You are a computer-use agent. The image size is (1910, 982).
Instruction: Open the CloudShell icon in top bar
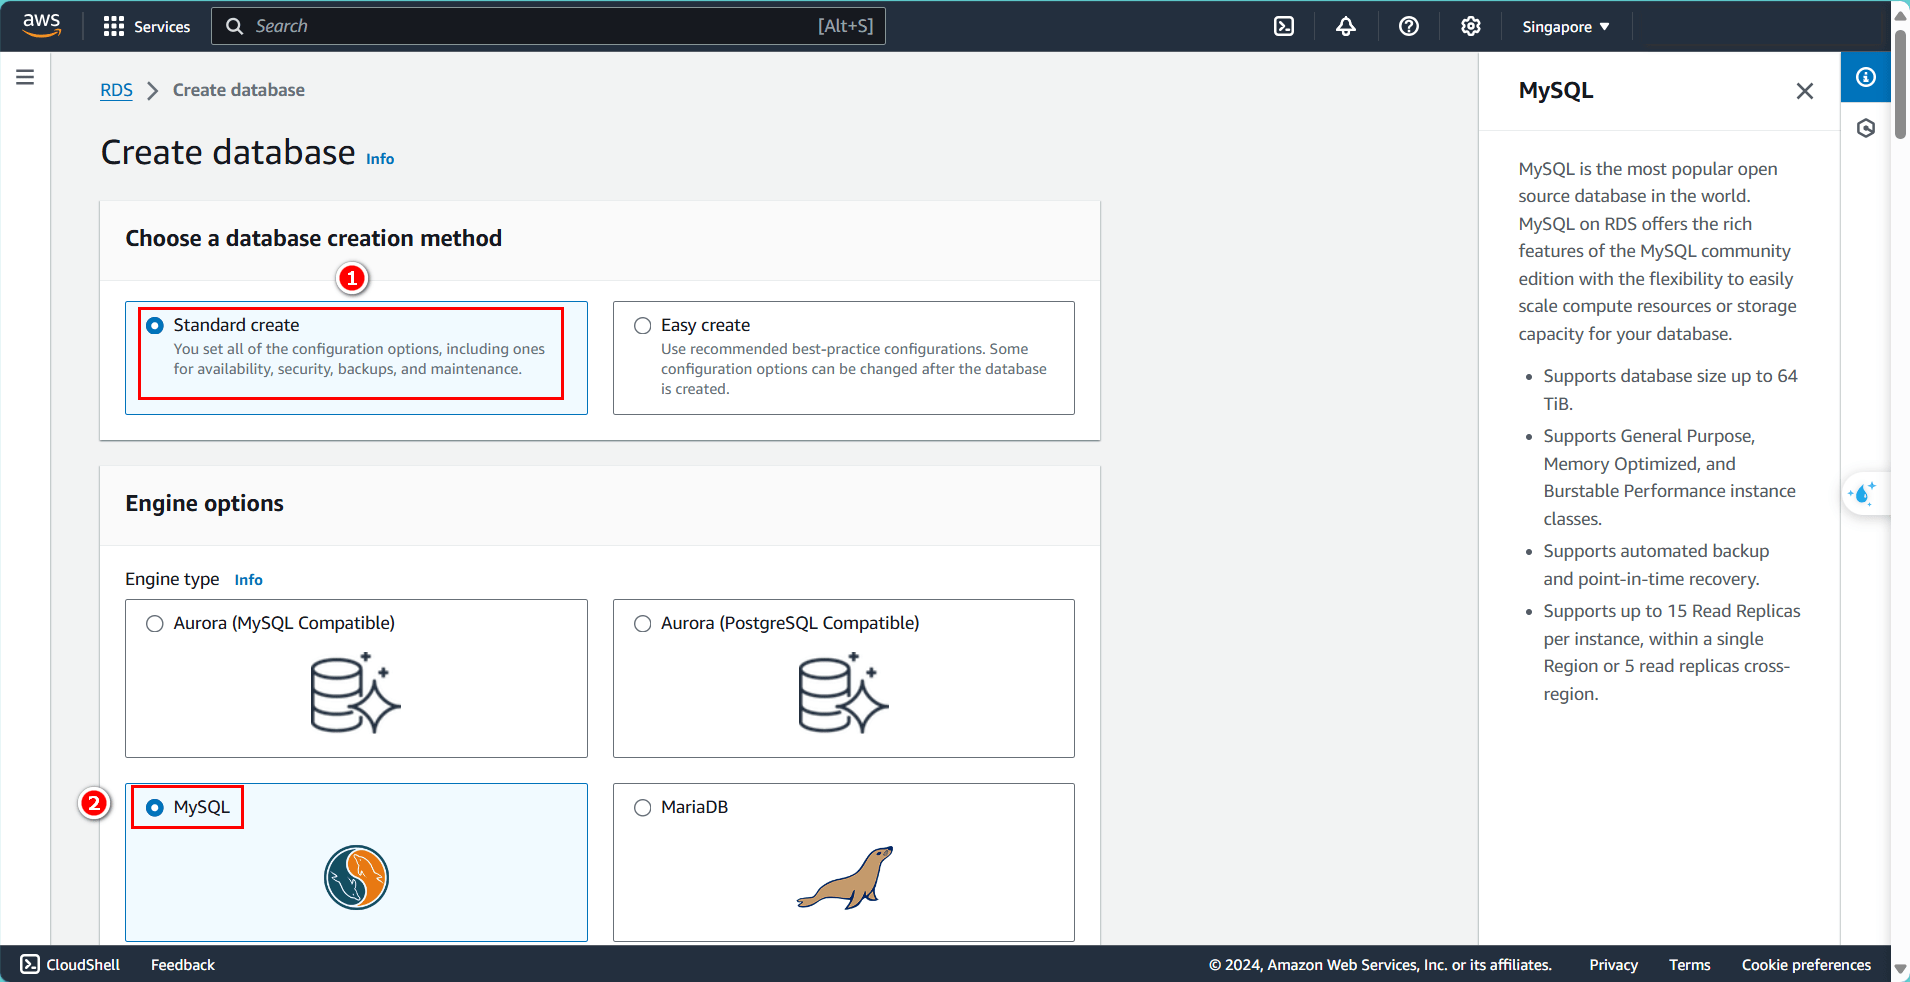(1284, 27)
